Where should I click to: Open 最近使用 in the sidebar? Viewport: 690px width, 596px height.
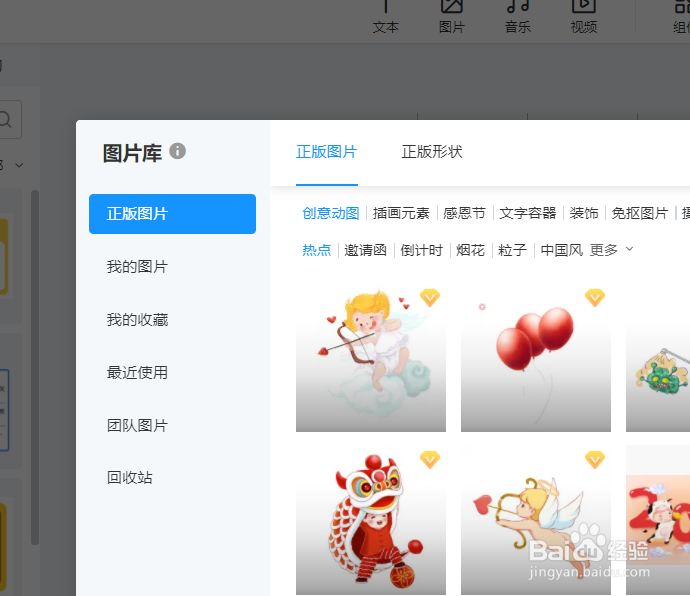click(137, 372)
